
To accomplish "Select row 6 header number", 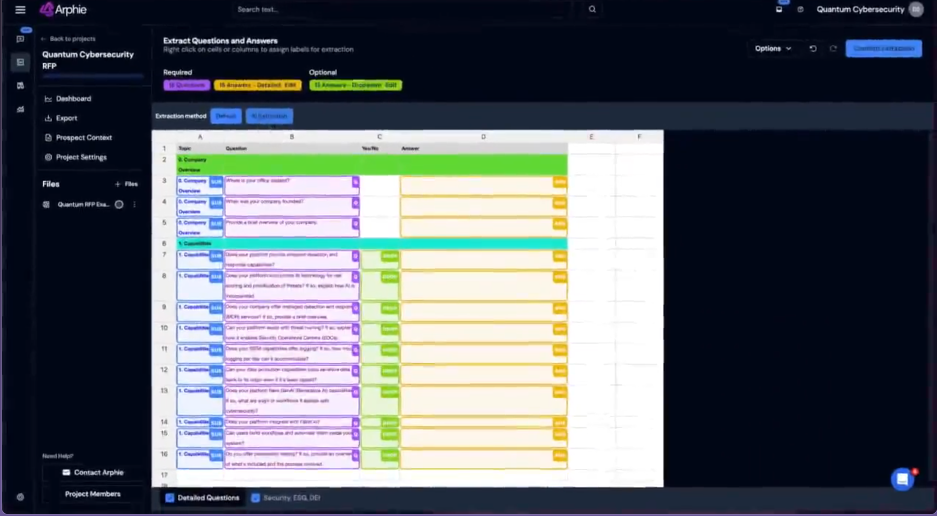I will (x=164, y=243).
